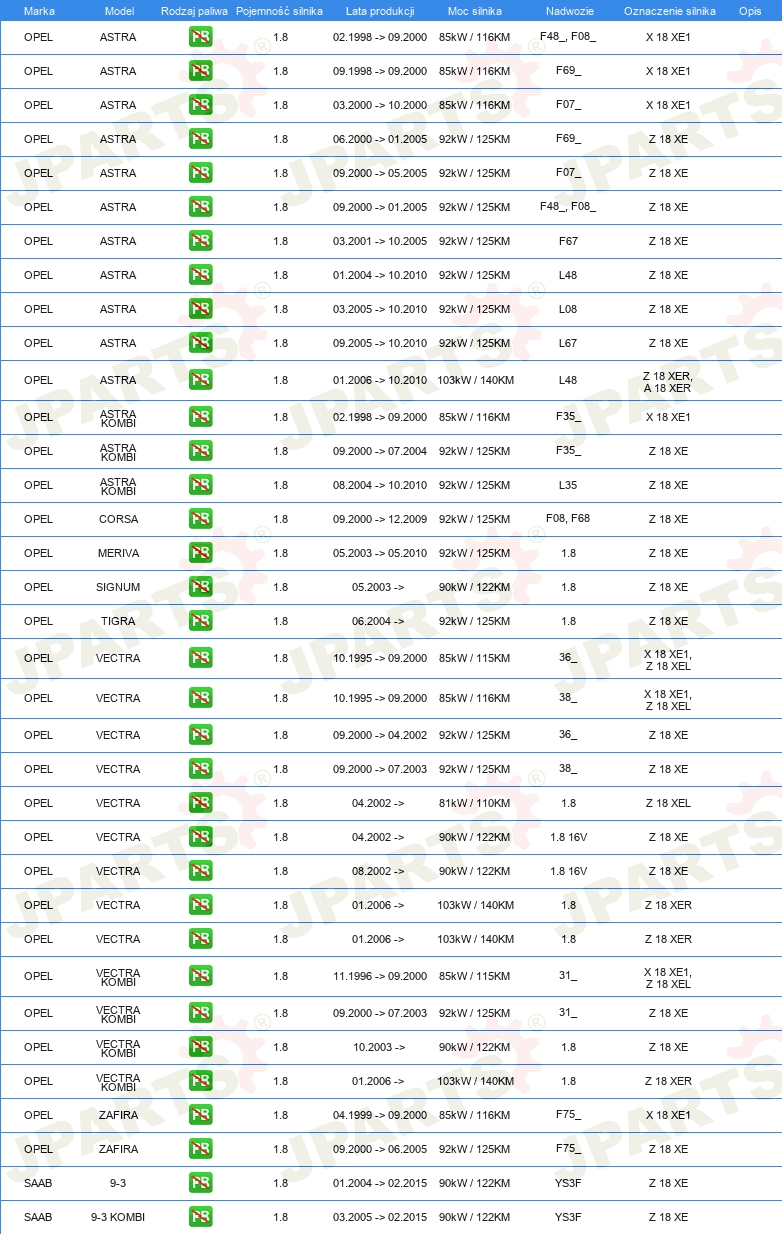Click fuel icon in ASTRA 03.2000 -> 10.2000 row

[200, 105]
